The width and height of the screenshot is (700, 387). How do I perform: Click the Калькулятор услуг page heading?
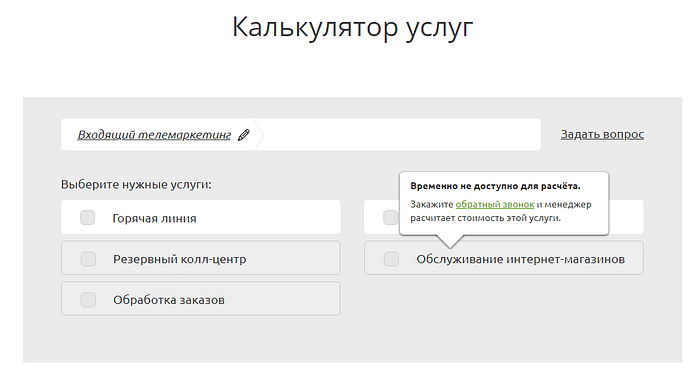(x=352, y=28)
